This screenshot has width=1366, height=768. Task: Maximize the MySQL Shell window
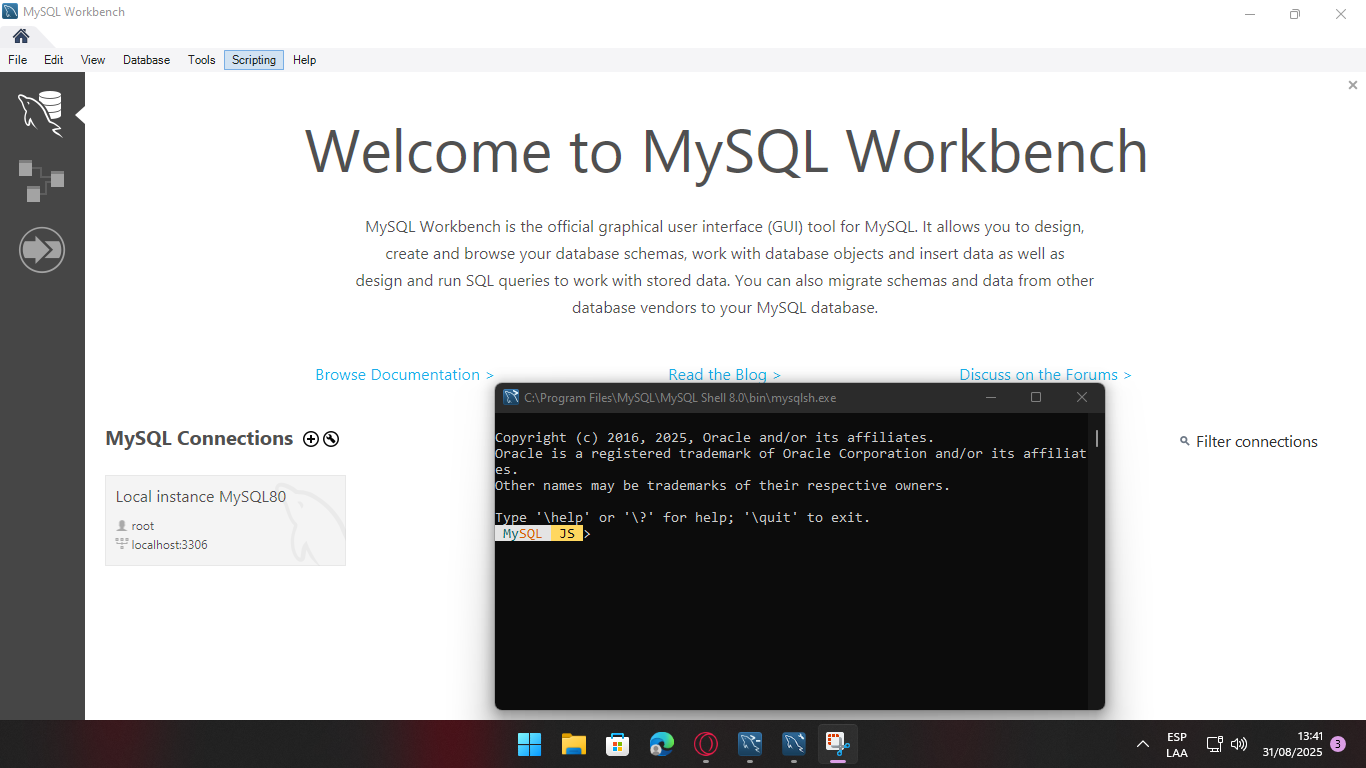coord(1036,397)
